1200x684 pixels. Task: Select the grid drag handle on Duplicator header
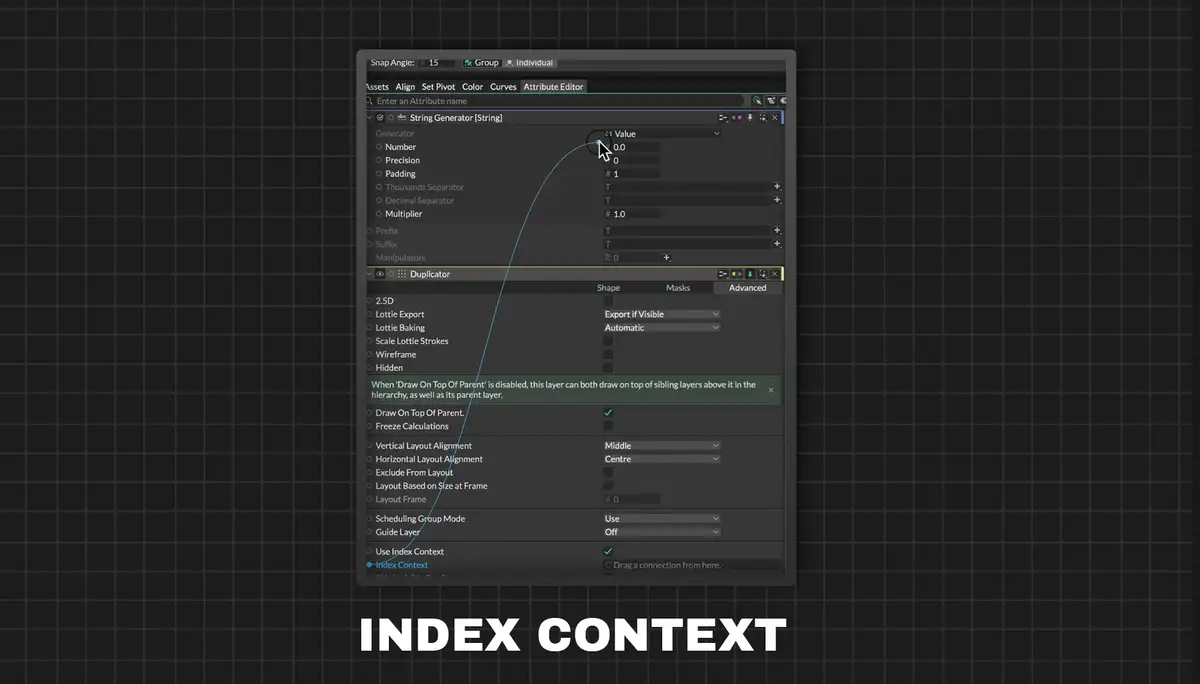(x=401, y=273)
